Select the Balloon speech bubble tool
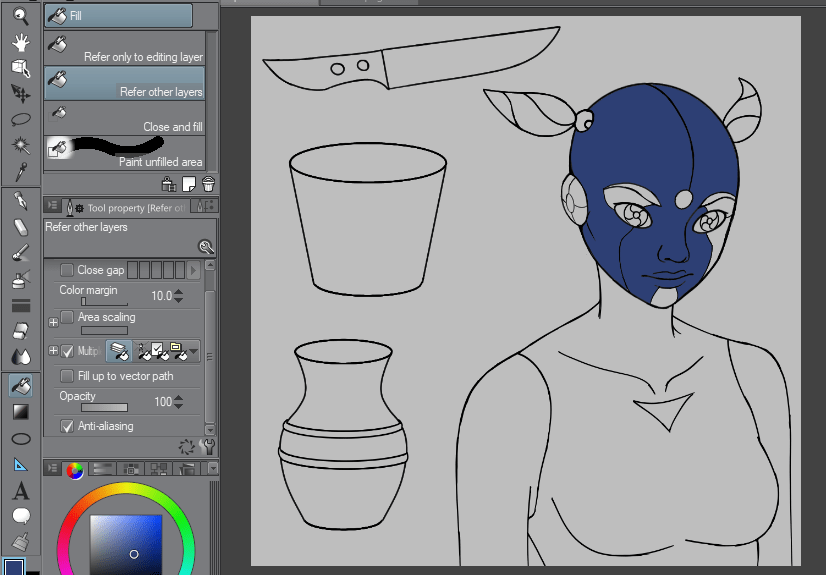Screen dimensions: 826x575 [x=21, y=516]
